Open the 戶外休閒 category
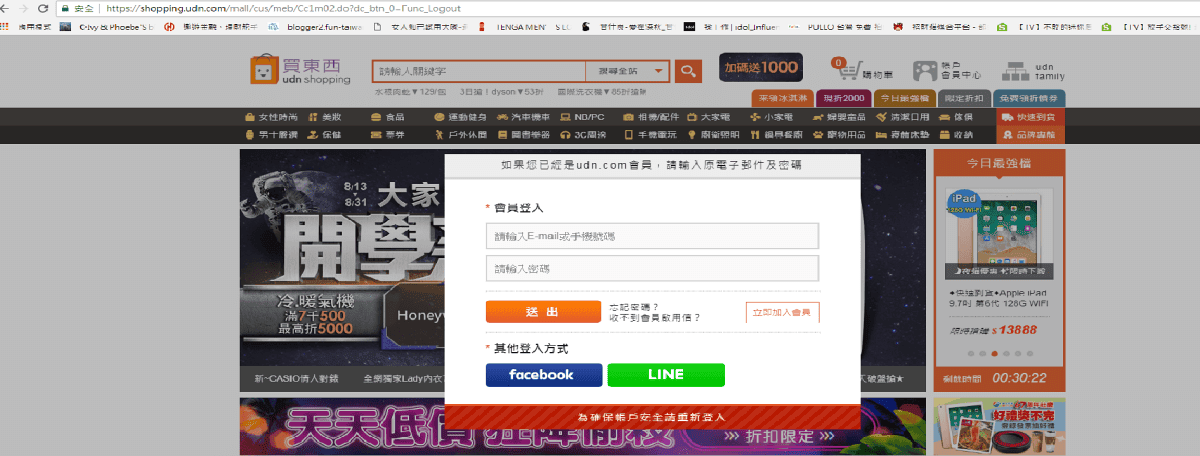1200x456 pixels. [x=460, y=134]
